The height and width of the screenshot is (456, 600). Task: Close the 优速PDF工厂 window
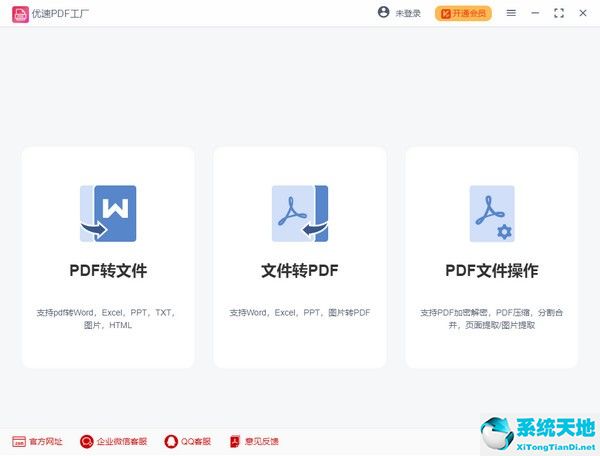coord(583,13)
